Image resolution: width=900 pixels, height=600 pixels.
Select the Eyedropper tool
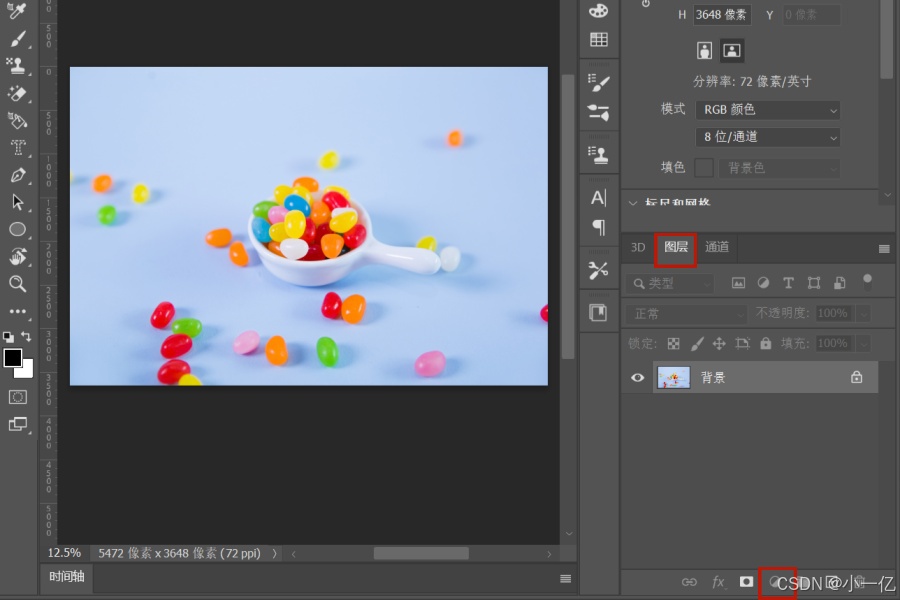[17, 11]
